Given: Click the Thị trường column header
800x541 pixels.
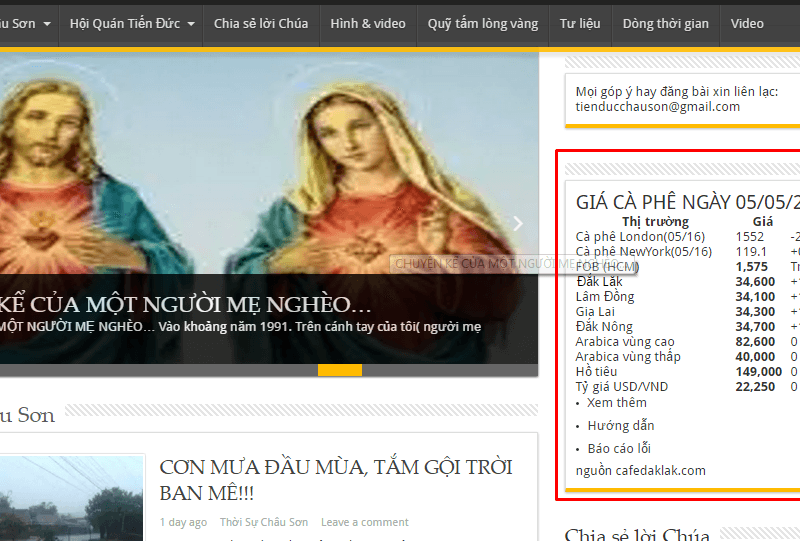Looking at the screenshot, I should pyautogui.click(x=655, y=222).
